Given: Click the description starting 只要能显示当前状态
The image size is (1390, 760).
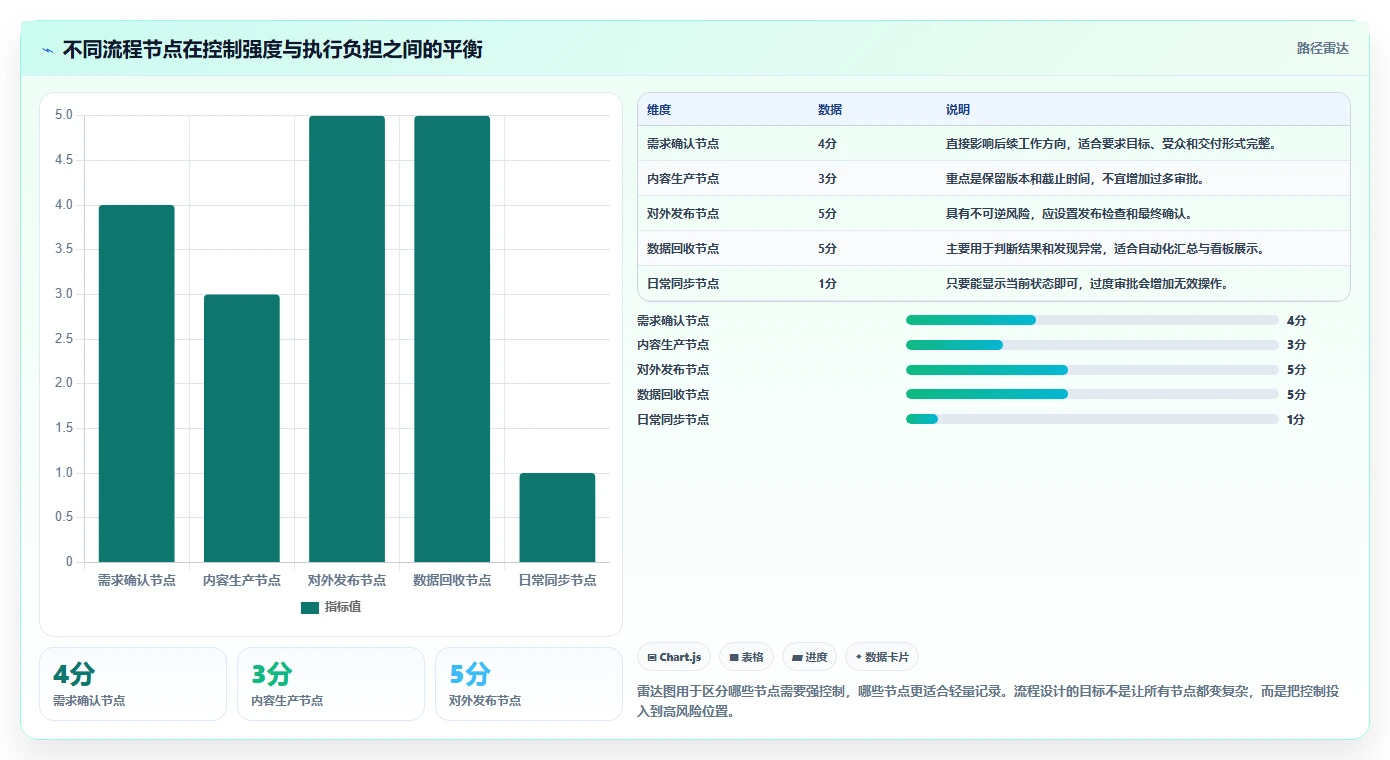Looking at the screenshot, I should (1087, 284).
